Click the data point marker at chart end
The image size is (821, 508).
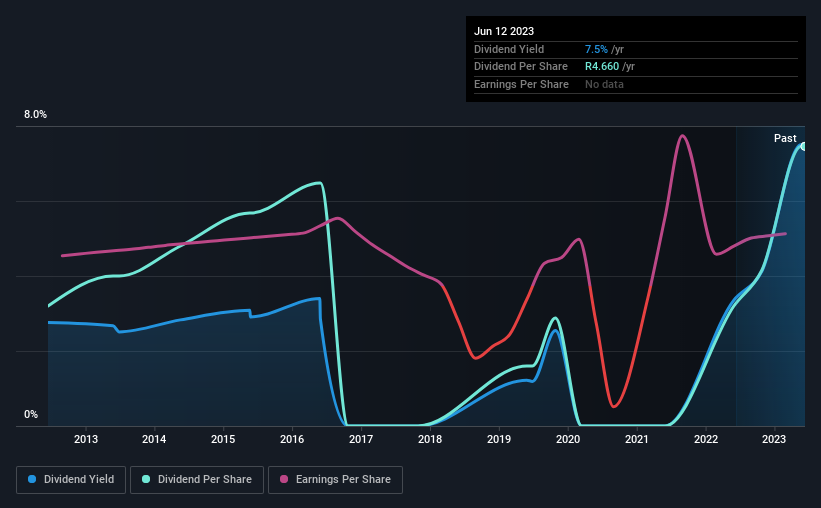pyautogui.click(x=804, y=147)
